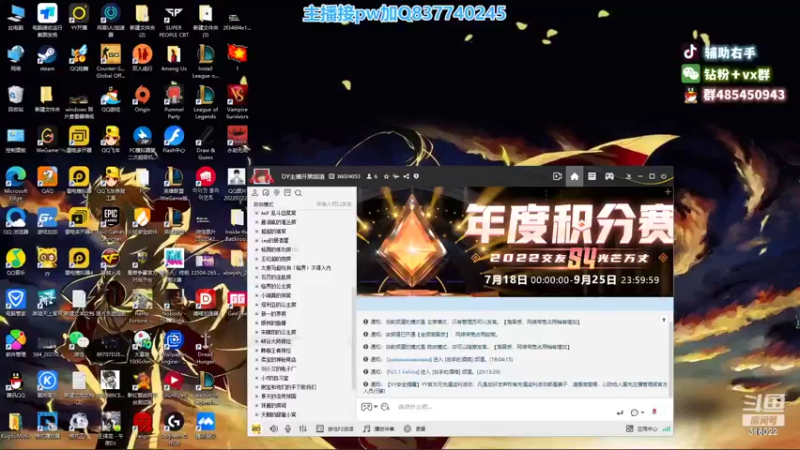Click the annual points tournament banner
The width and height of the screenshot is (800, 450).
click(515, 241)
